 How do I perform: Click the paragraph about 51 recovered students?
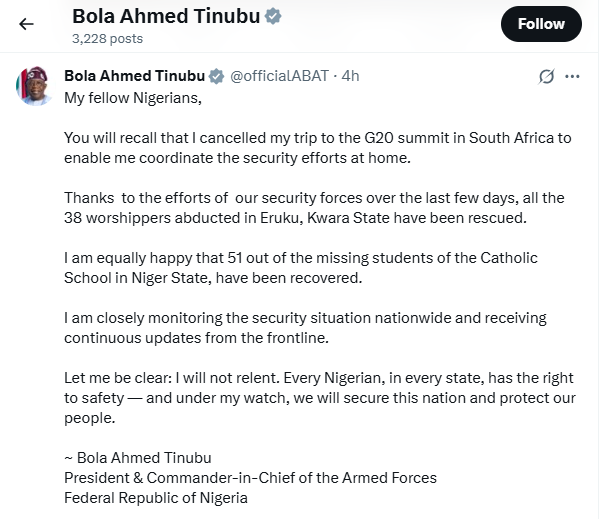(300, 268)
